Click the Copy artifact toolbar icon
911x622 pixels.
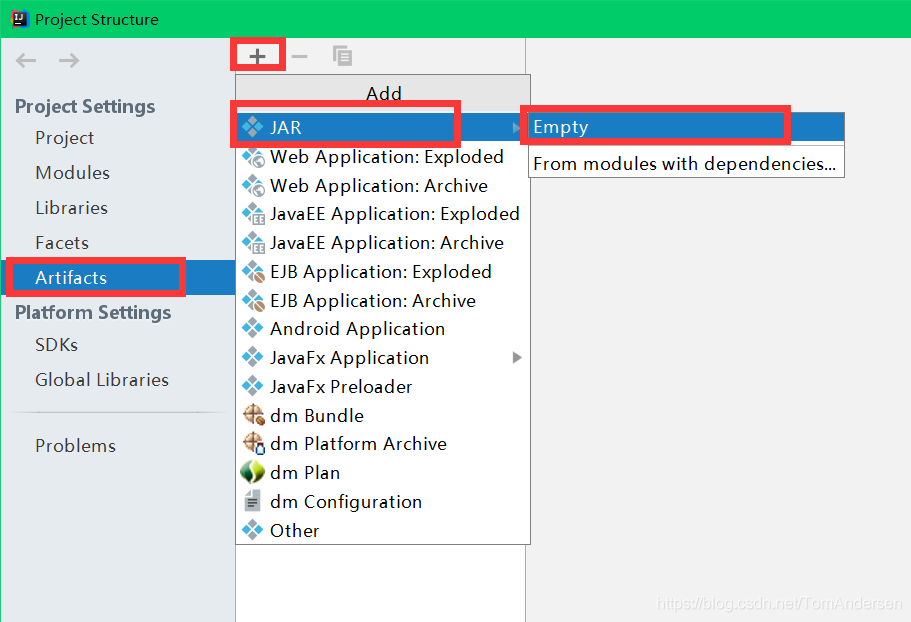coord(342,56)
